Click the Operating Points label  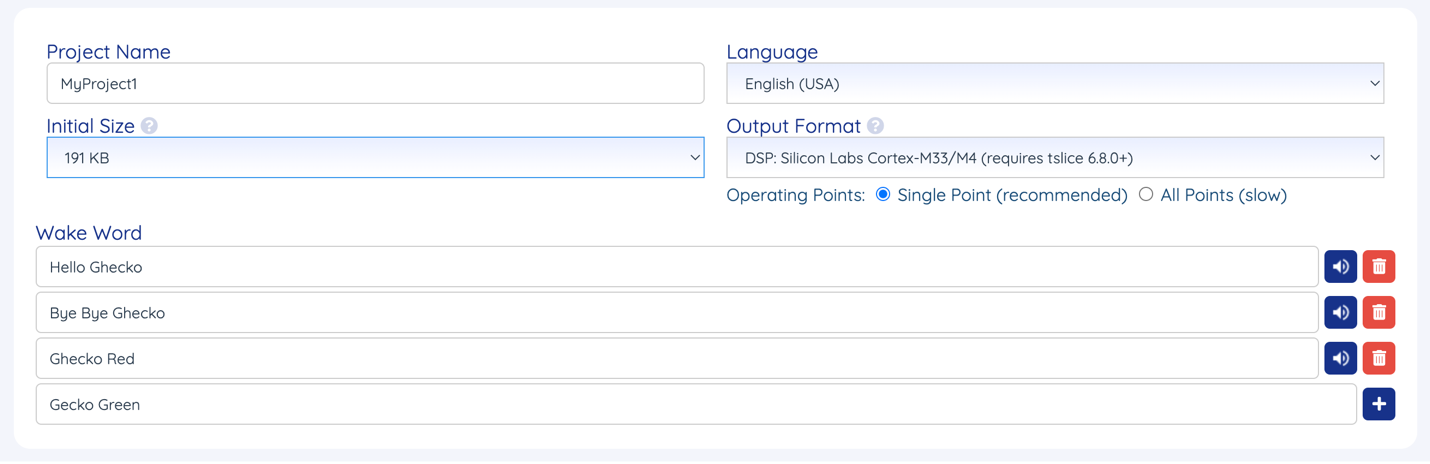pos(796,195)
